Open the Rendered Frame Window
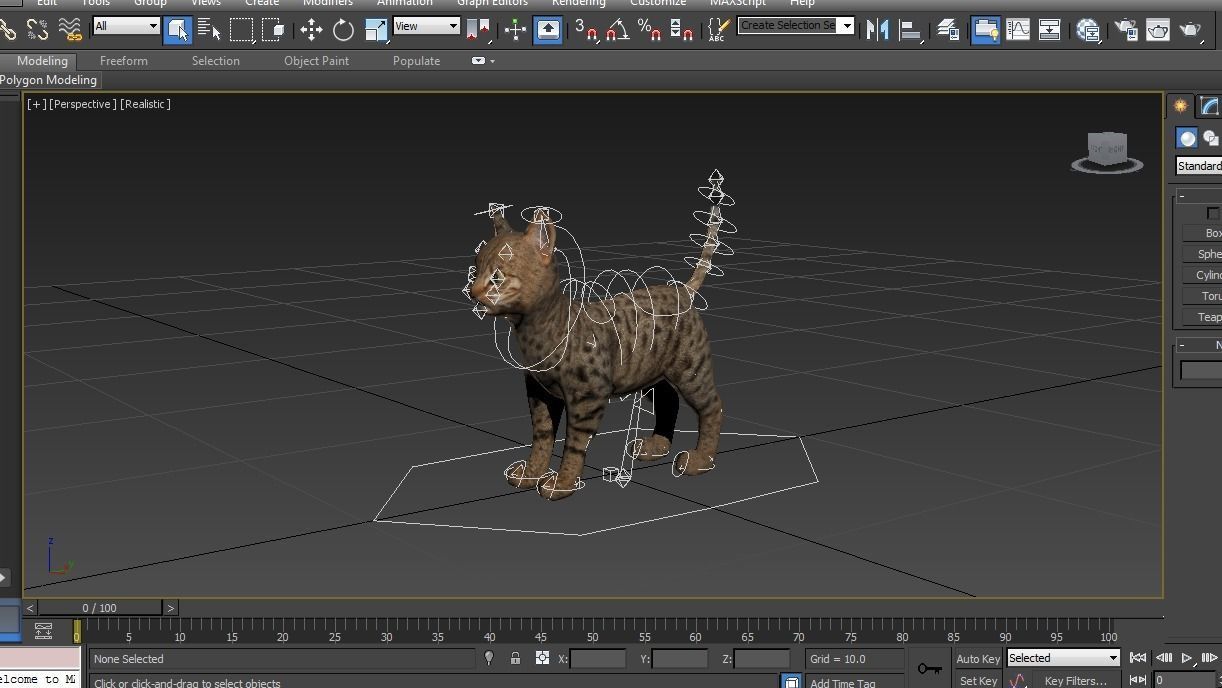This screenshot has width=1222, height=688. pos(1158,30)
